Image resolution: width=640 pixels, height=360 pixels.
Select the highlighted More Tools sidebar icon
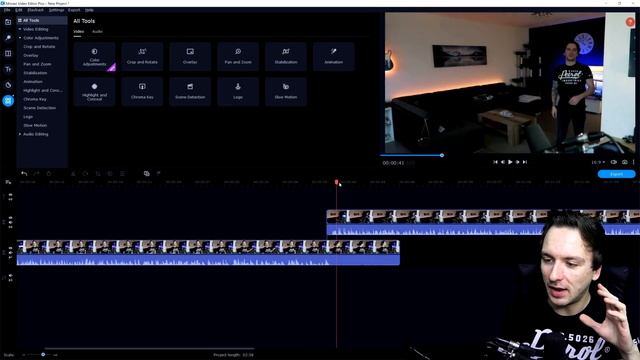[x=8, y=100]
